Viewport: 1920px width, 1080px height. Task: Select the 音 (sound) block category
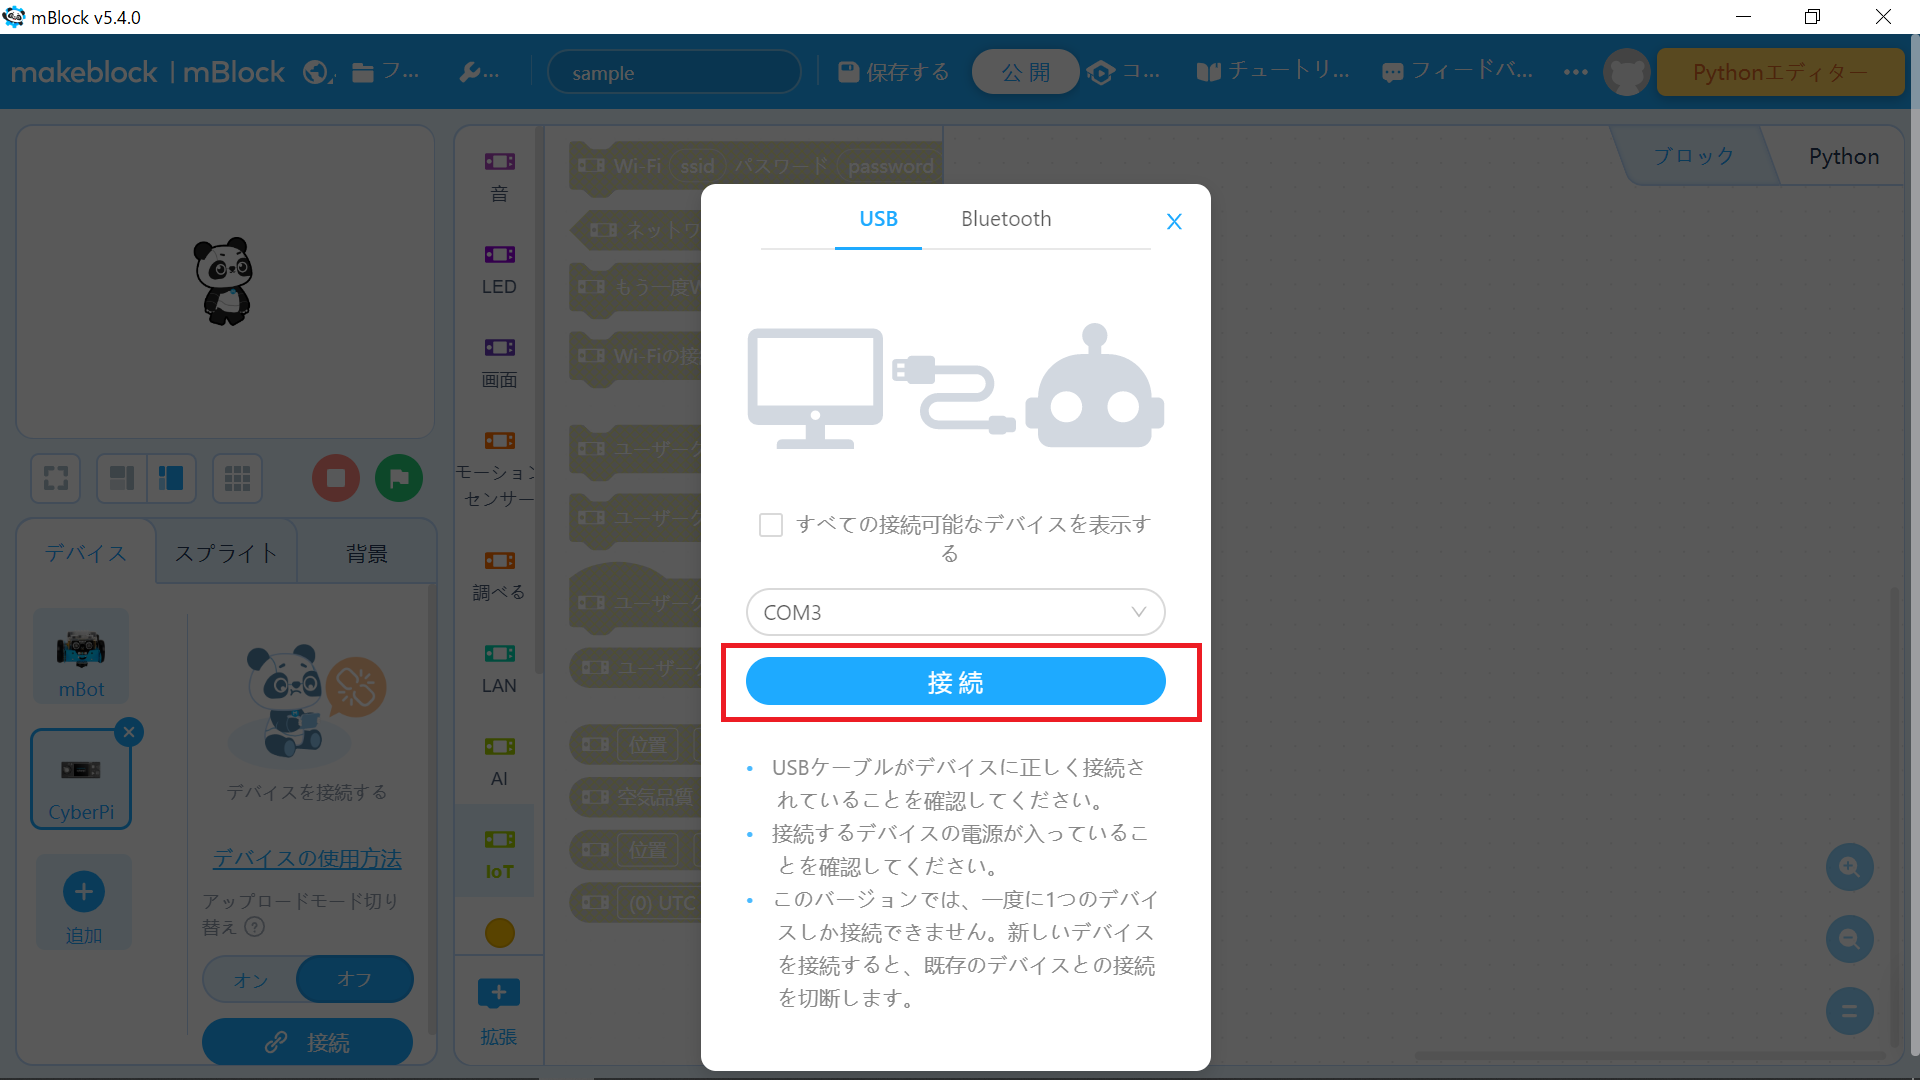498,175
